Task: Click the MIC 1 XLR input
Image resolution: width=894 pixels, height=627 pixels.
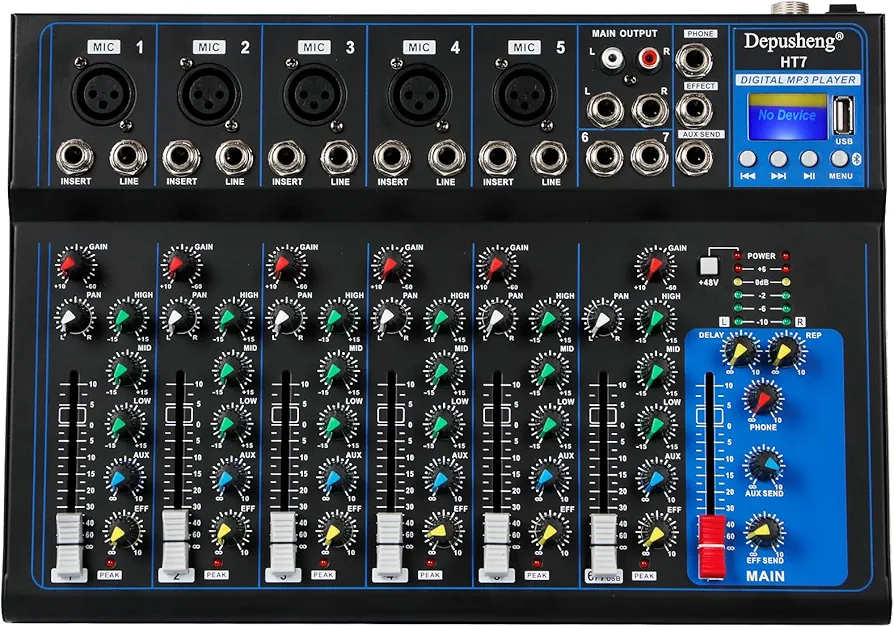Action: 103,93
